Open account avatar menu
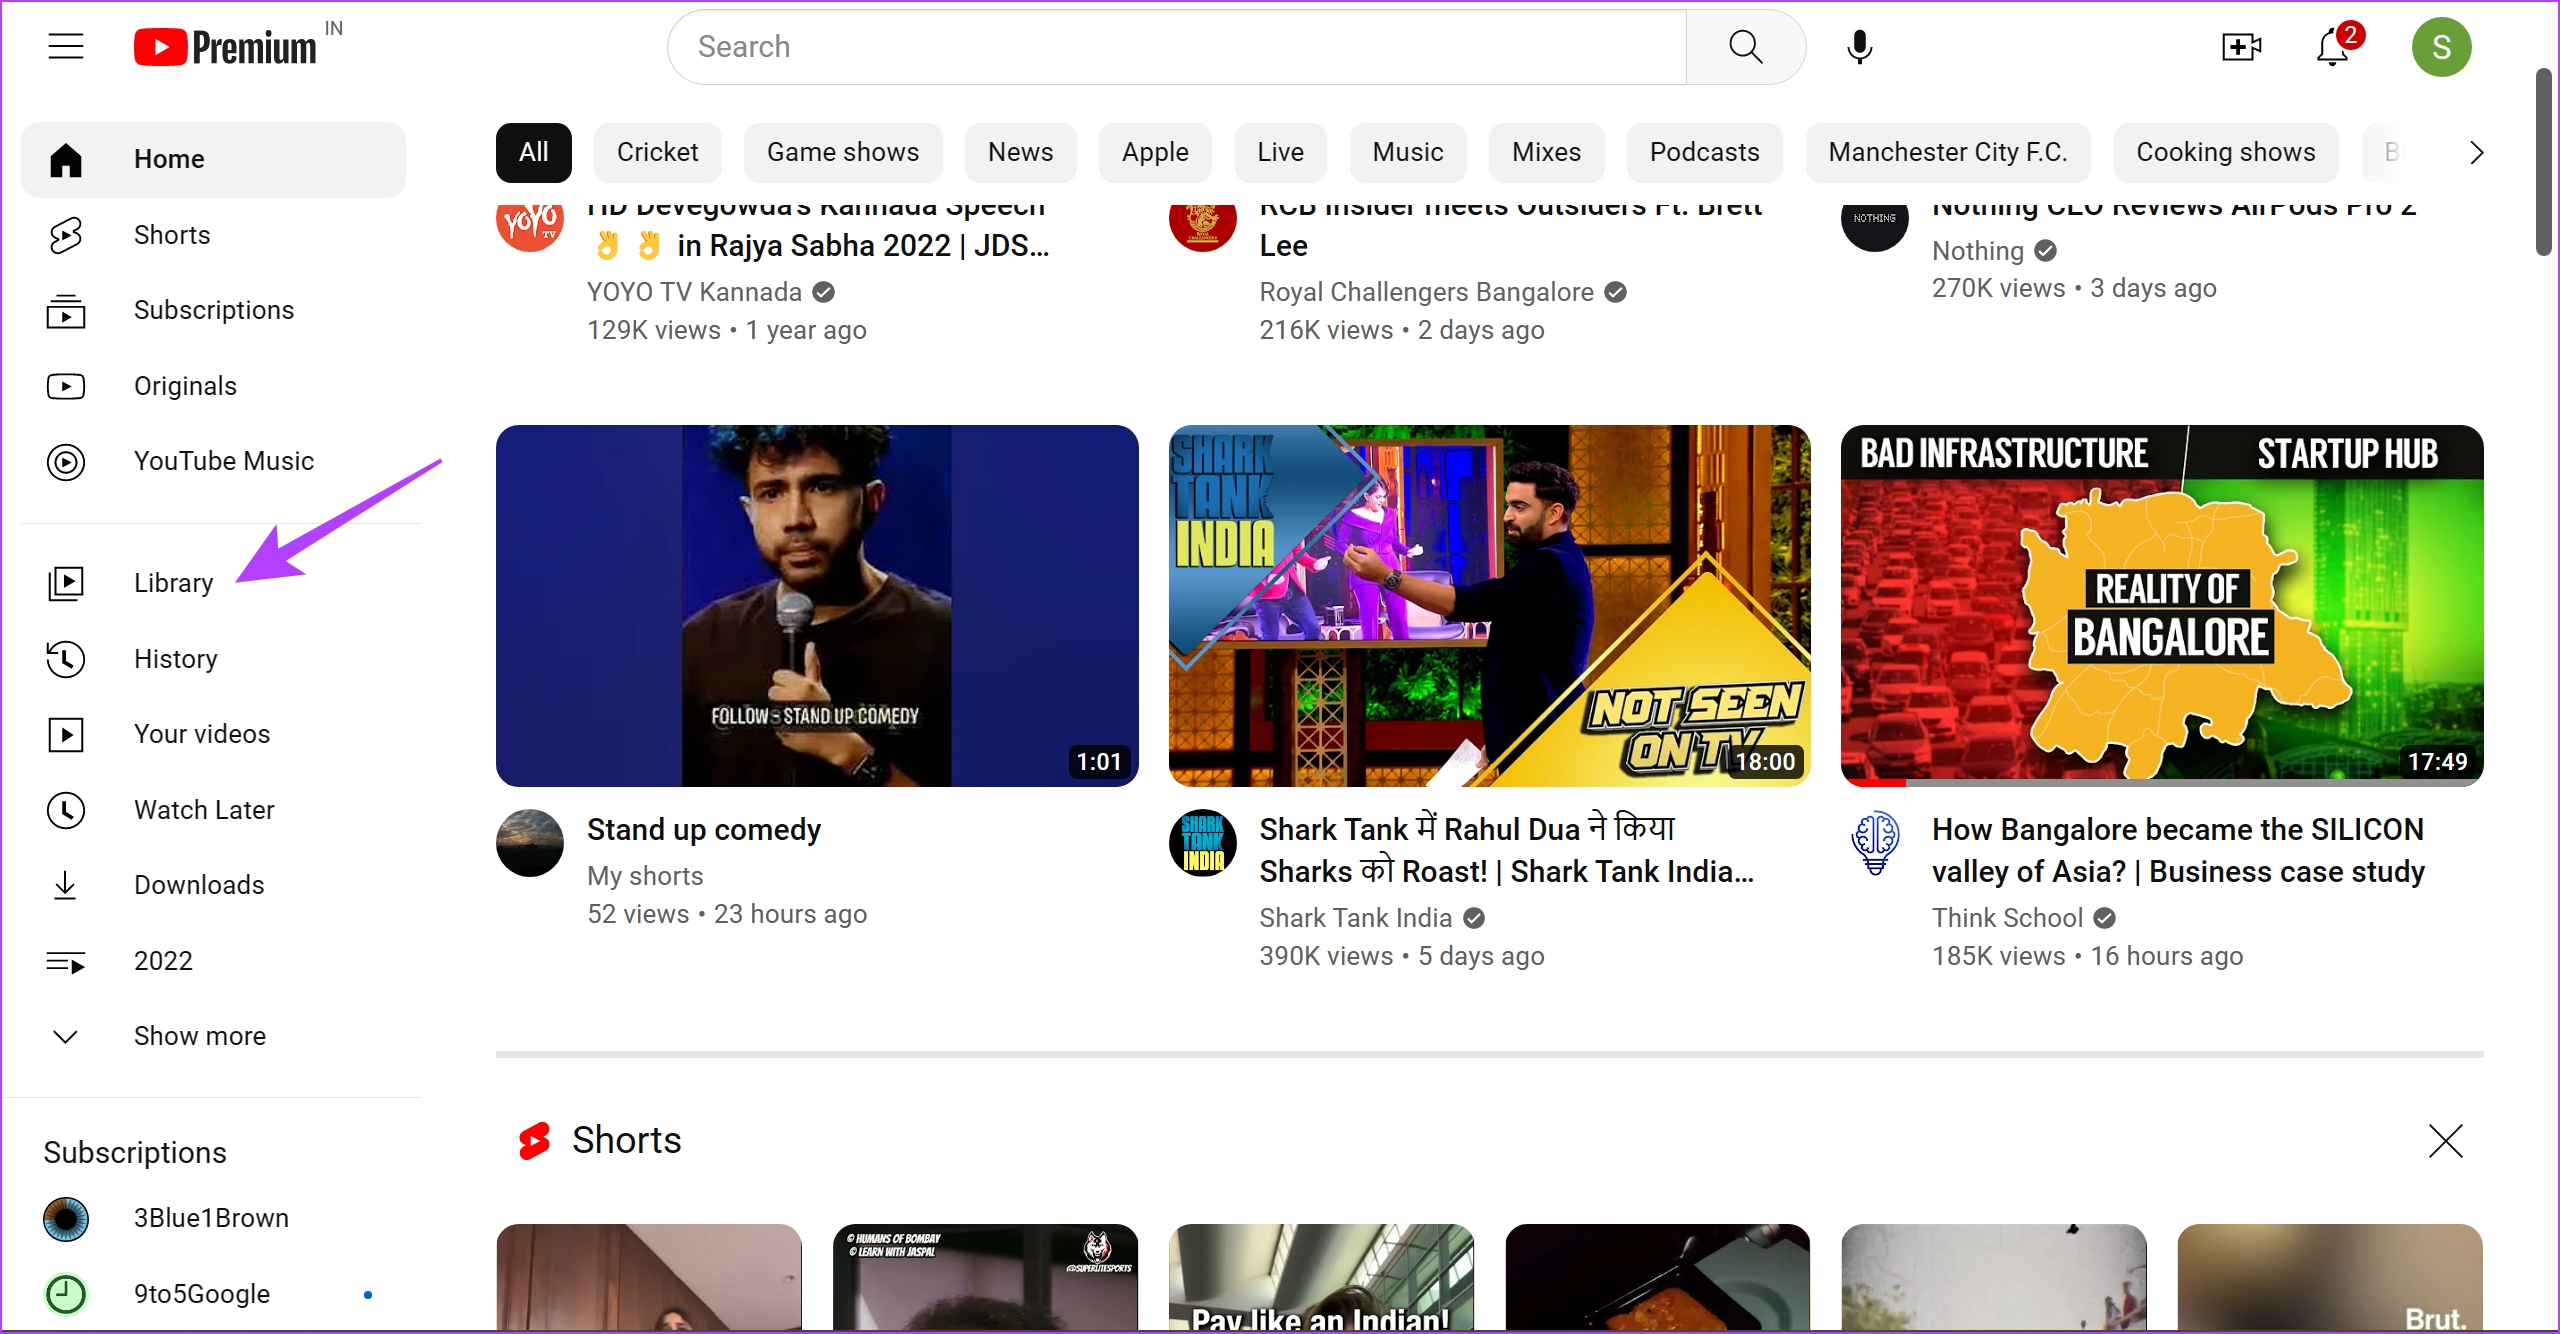 coord(2441,47)
